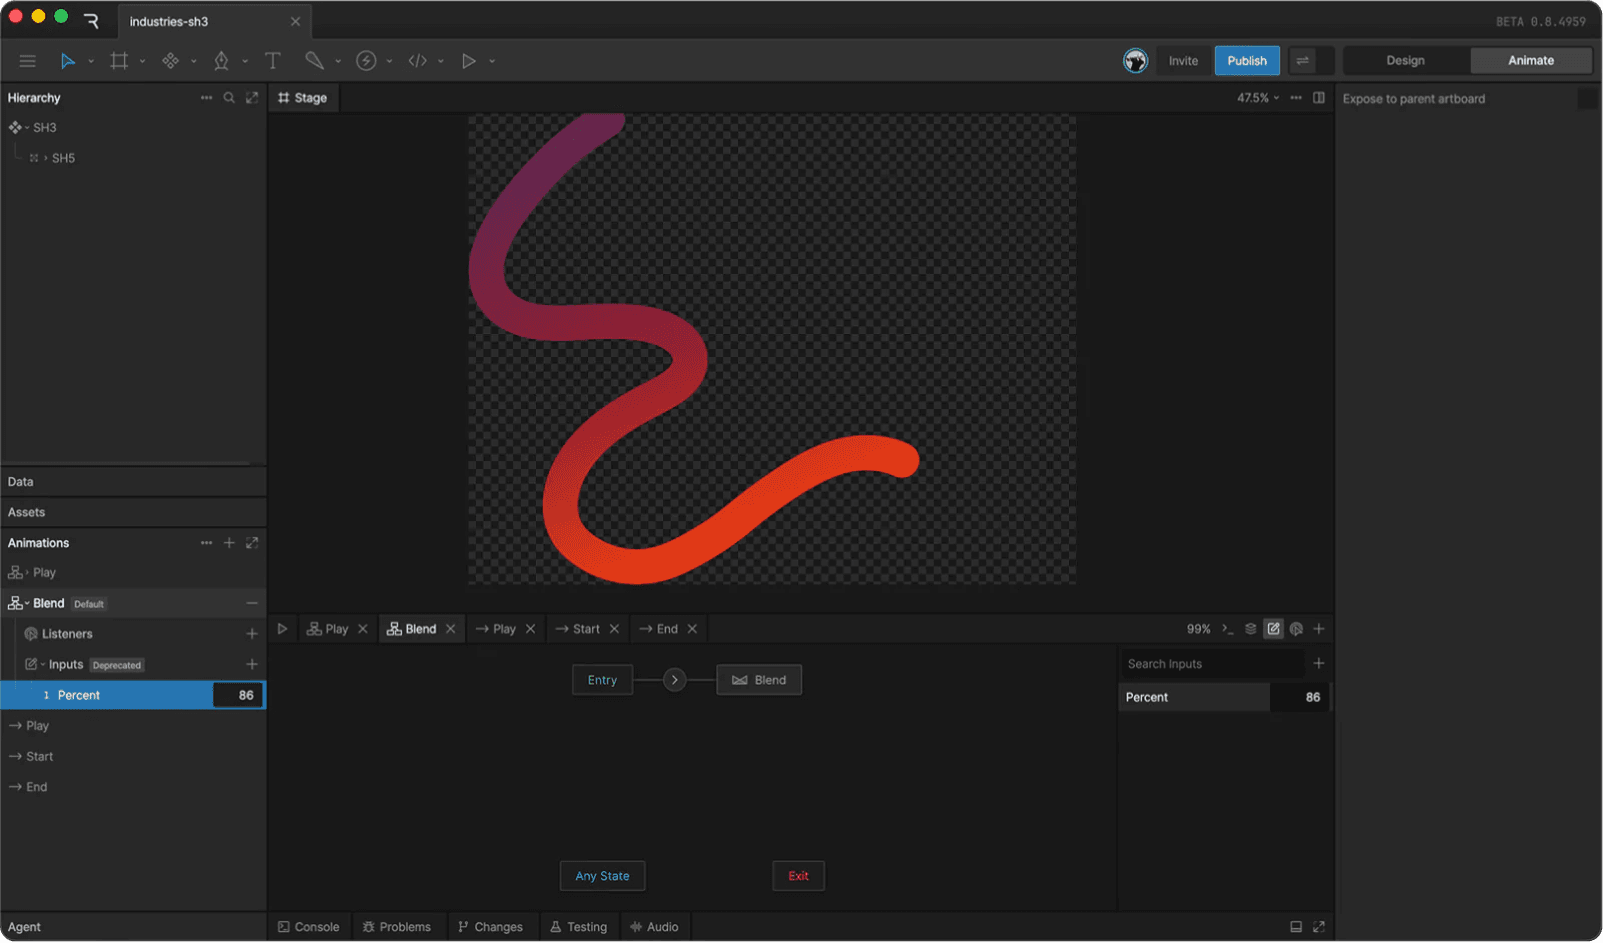Expand the SH5 hierarchy item
Screen dimensions: 1603x943
(45, 158)
